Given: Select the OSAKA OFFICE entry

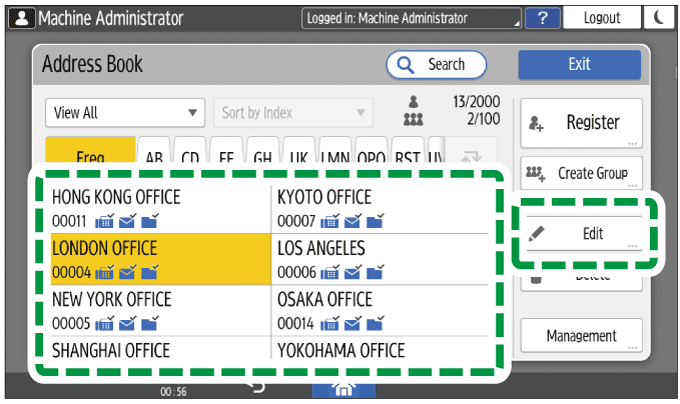Looking at the screenshot, I should coord(383,309).
